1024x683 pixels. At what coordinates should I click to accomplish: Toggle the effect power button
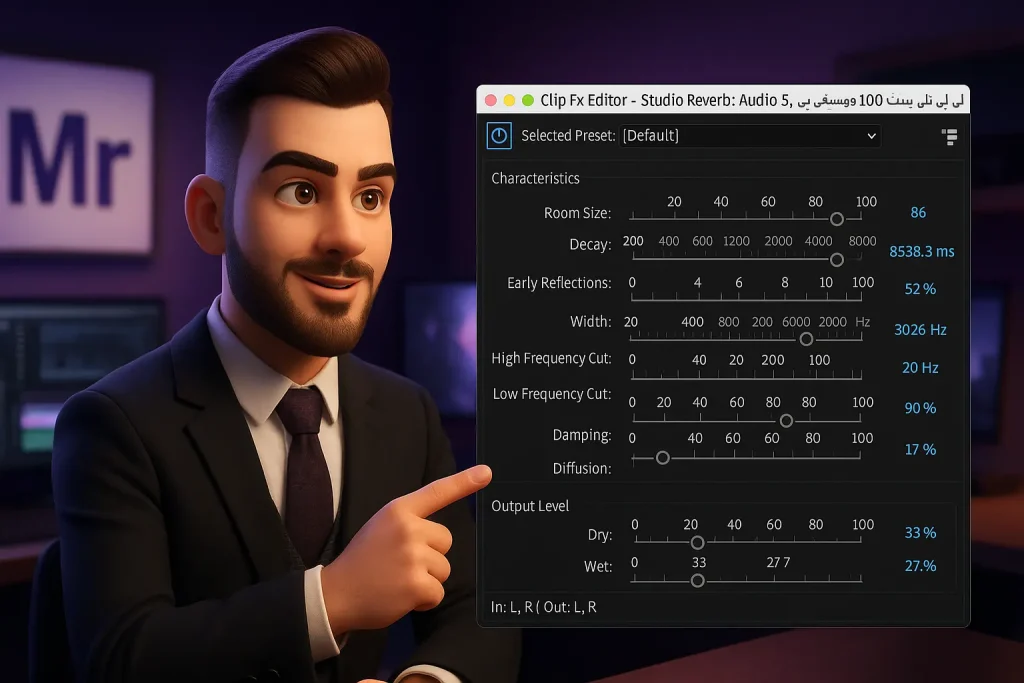[x=499, y=136]
